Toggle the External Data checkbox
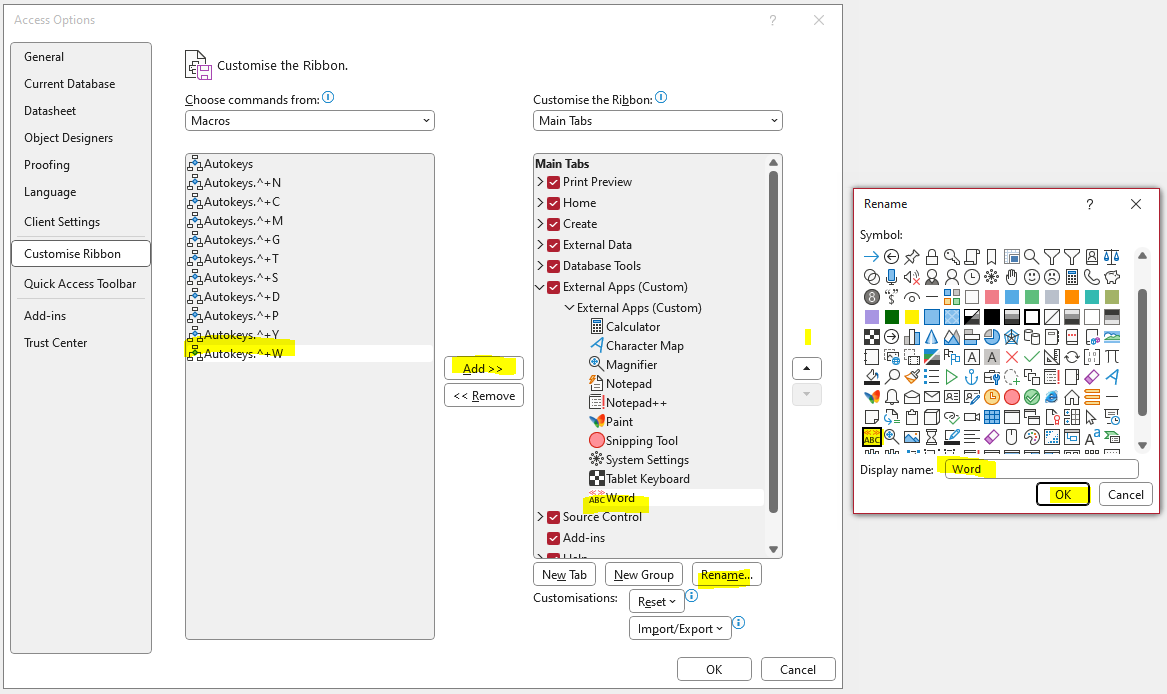Screen dimensions: 1167x694 [553, 245]
